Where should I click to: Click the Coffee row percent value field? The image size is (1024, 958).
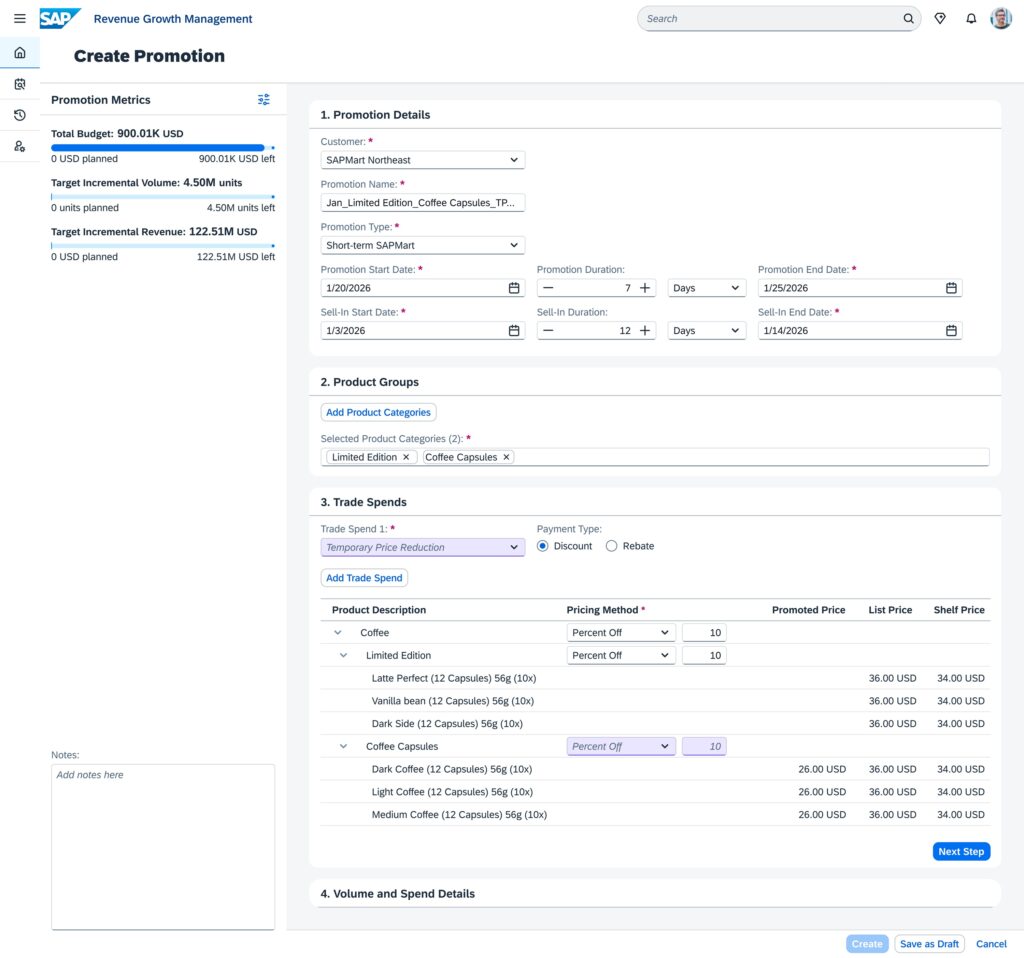pyautogui.click(x=704, y=632)
